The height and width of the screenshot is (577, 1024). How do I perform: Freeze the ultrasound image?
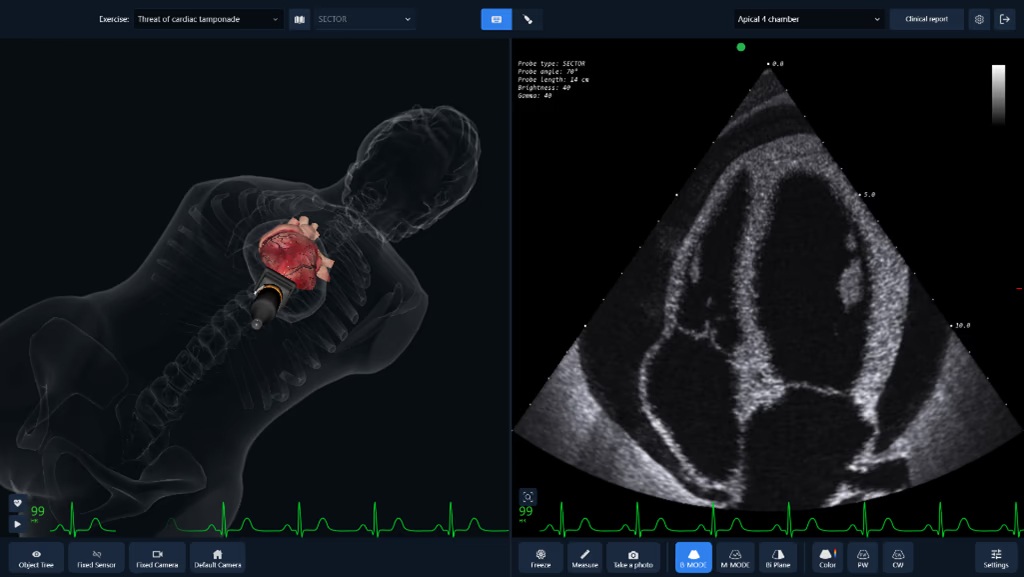(x=541, y=558)
